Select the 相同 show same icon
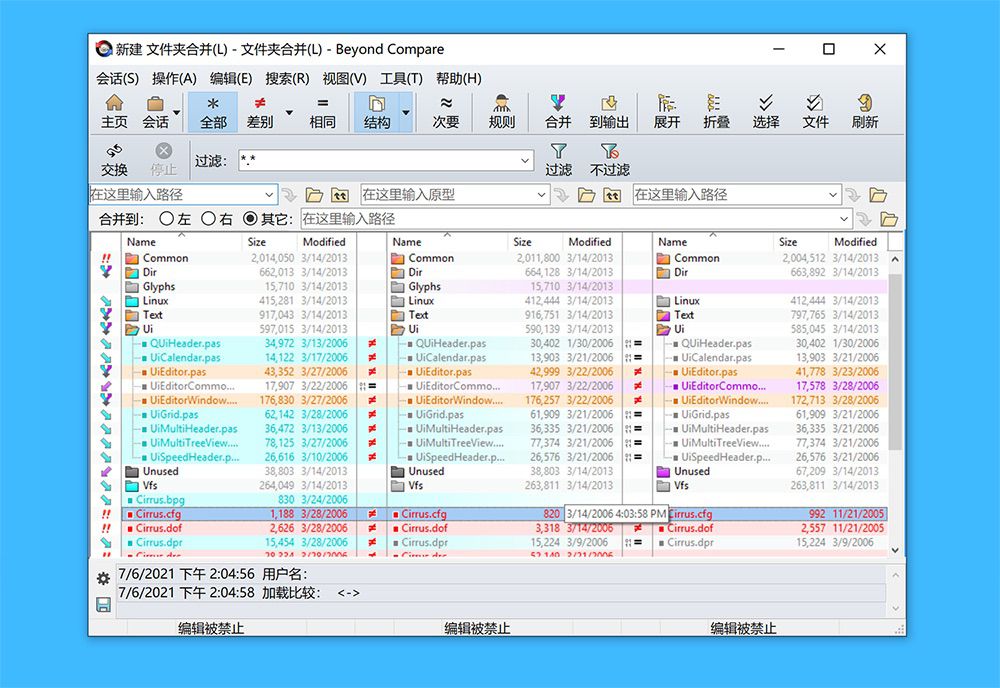Viewport: 1000px width, 688px height. pyautogui.click(x=323, y=112)
